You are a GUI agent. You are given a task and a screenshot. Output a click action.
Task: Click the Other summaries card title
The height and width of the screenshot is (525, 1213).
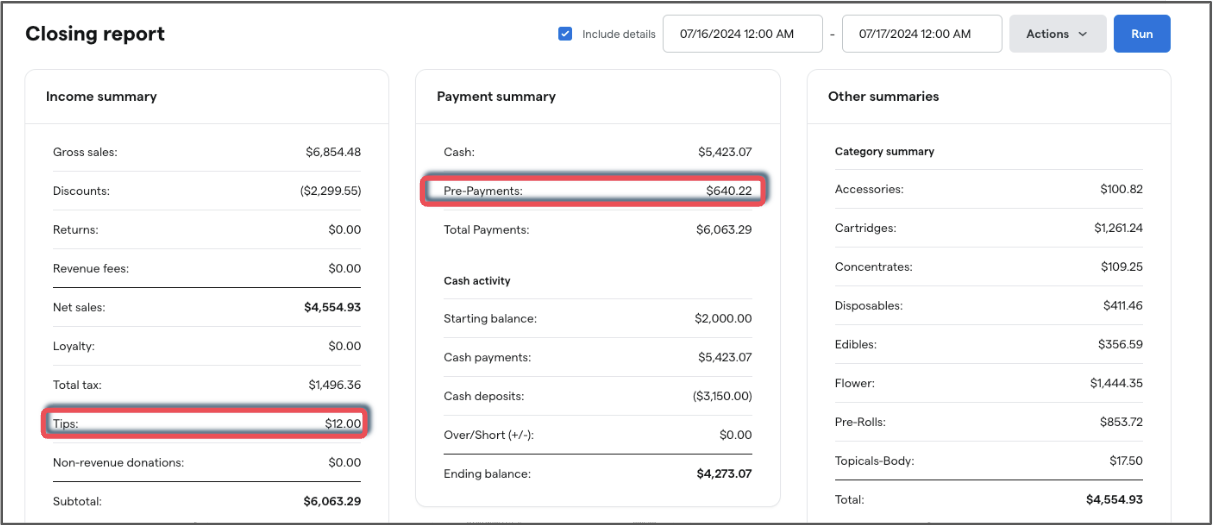(x=883, y=97)
